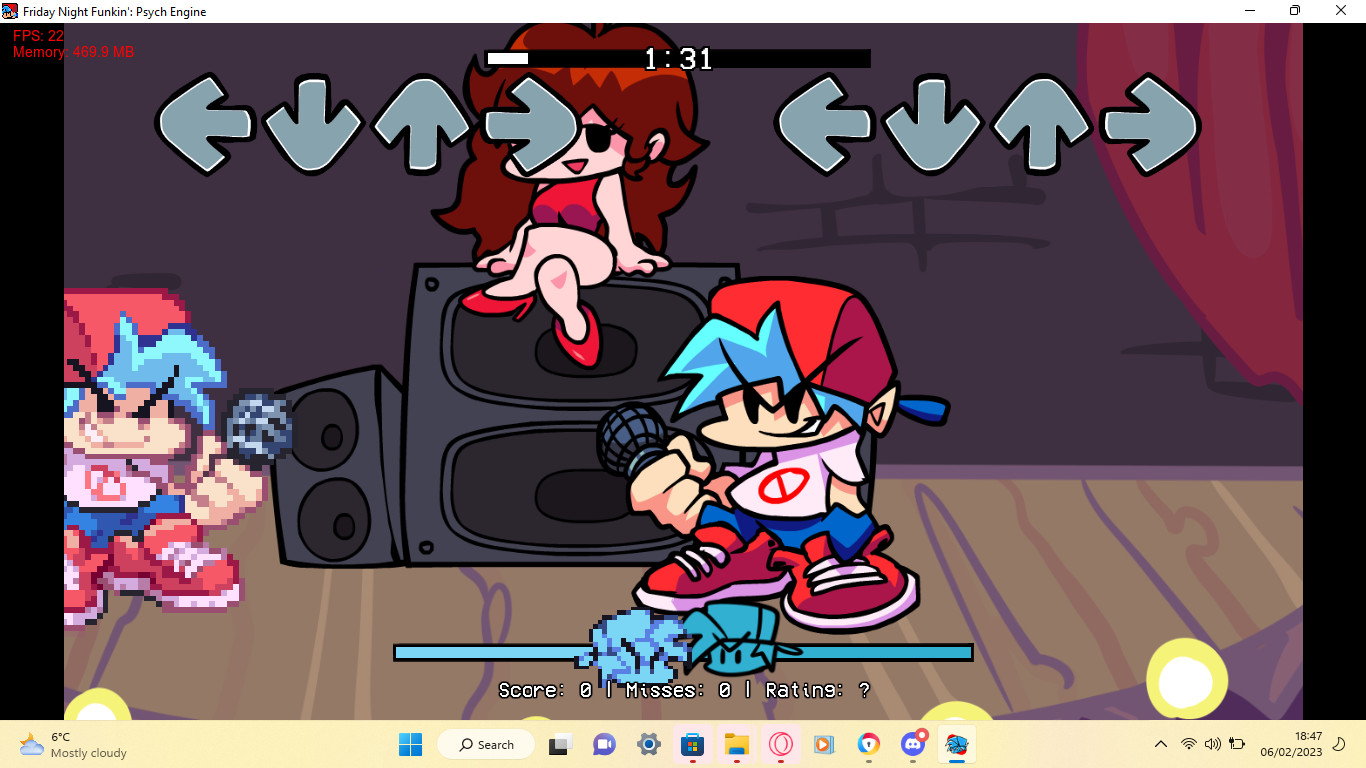Open the Opera GX browser in the taskbar
This screenshot has width=1366, height=768.
point(780,744)
